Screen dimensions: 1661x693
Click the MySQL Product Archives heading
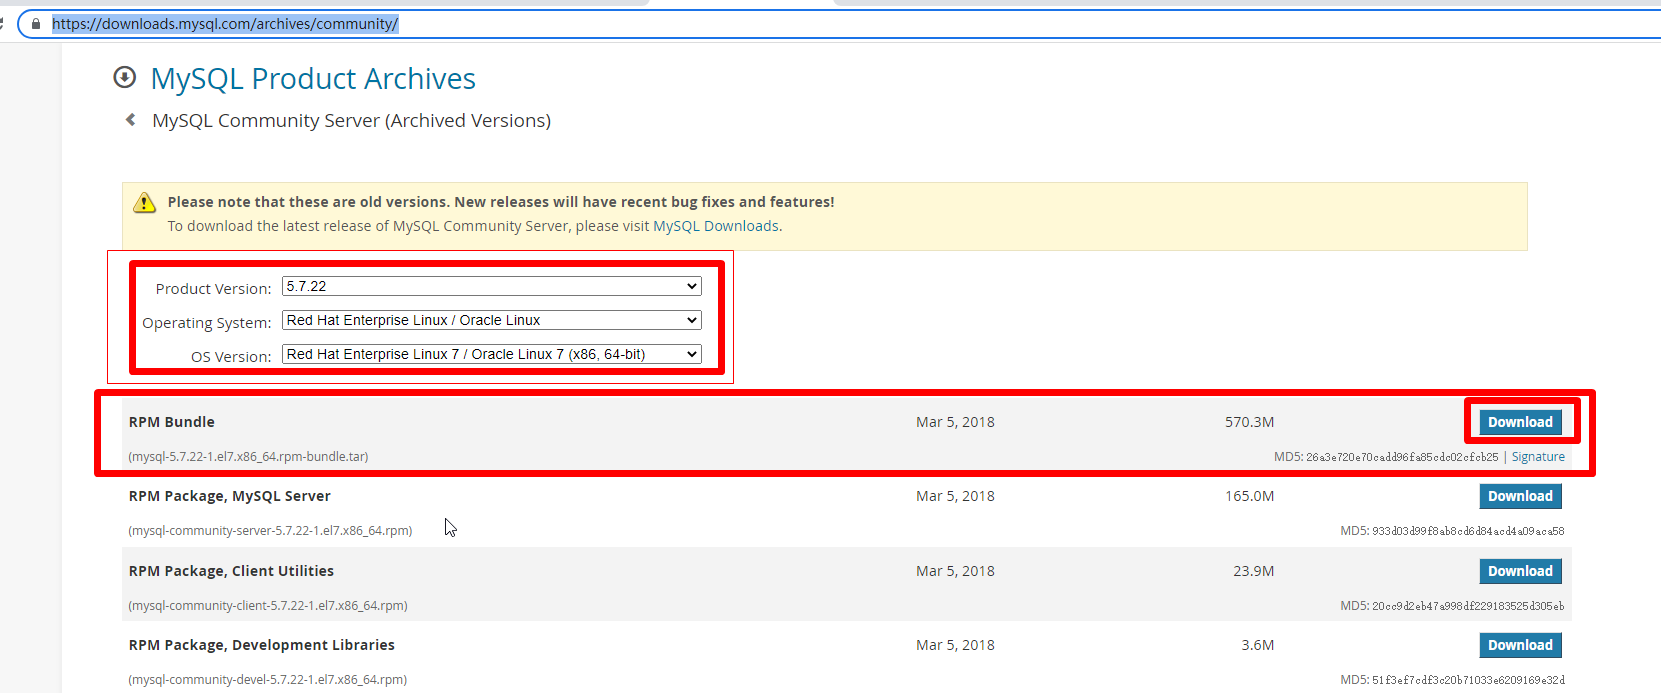pos(313,78)
